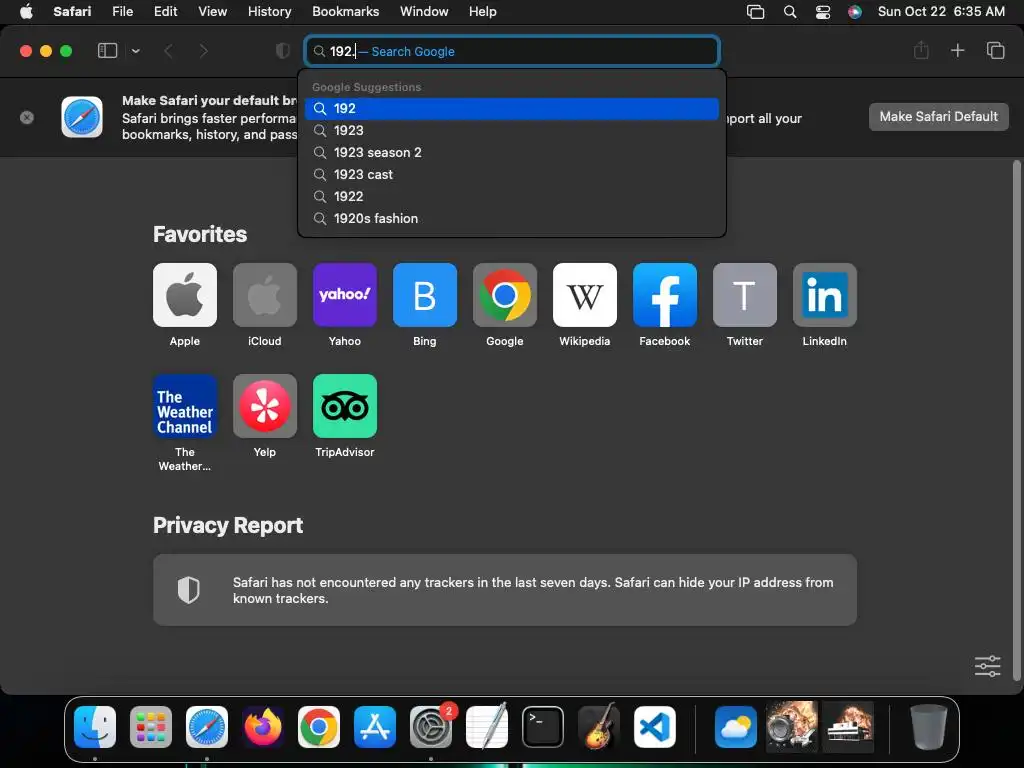1024x768 pixels.
Task: Open the iCloud favorite
Action: click(x=264, y=295)
